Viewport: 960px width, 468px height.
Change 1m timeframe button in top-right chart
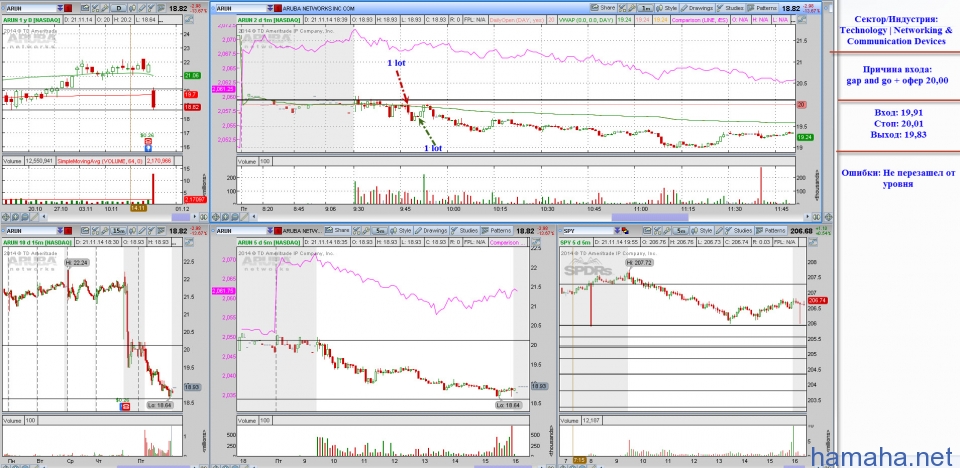(x=645, y=7)
